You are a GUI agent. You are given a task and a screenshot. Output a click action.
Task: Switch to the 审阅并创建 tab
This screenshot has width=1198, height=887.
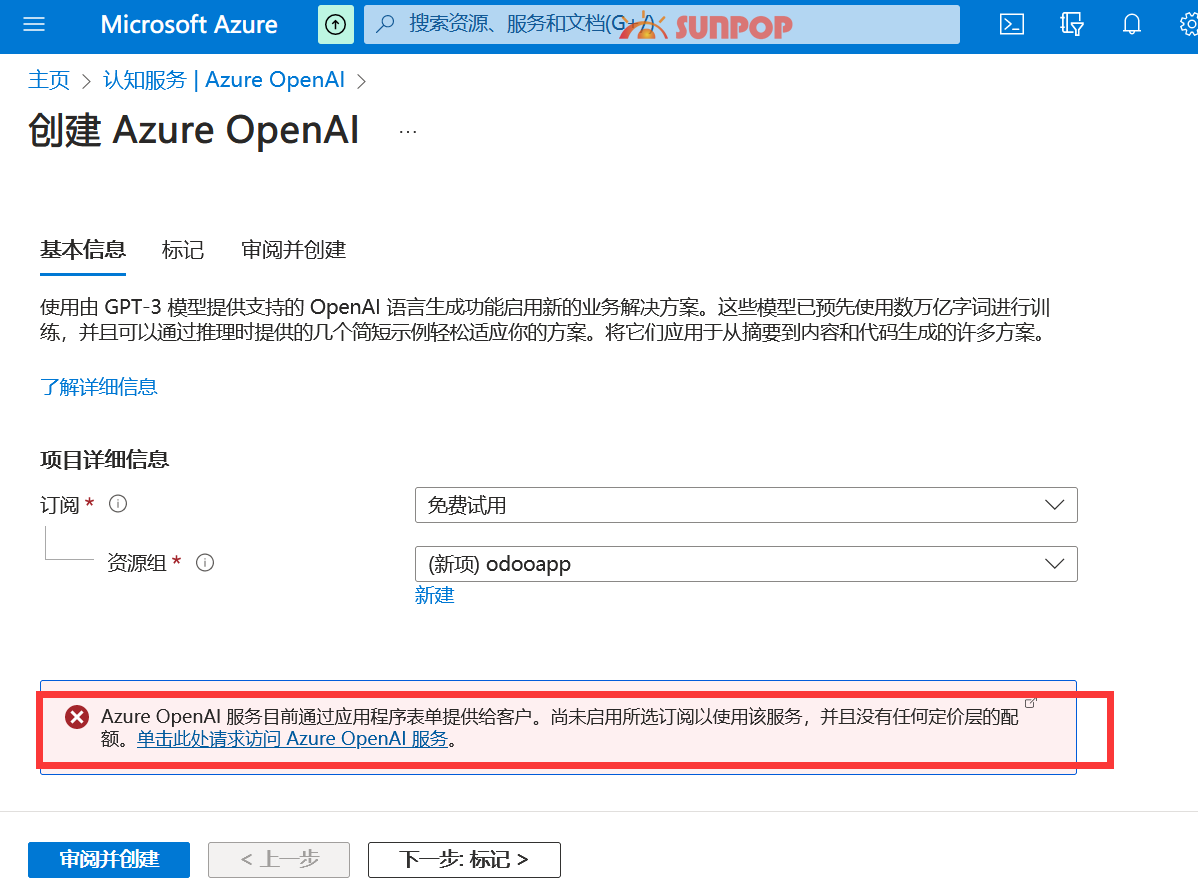point(293,250)
